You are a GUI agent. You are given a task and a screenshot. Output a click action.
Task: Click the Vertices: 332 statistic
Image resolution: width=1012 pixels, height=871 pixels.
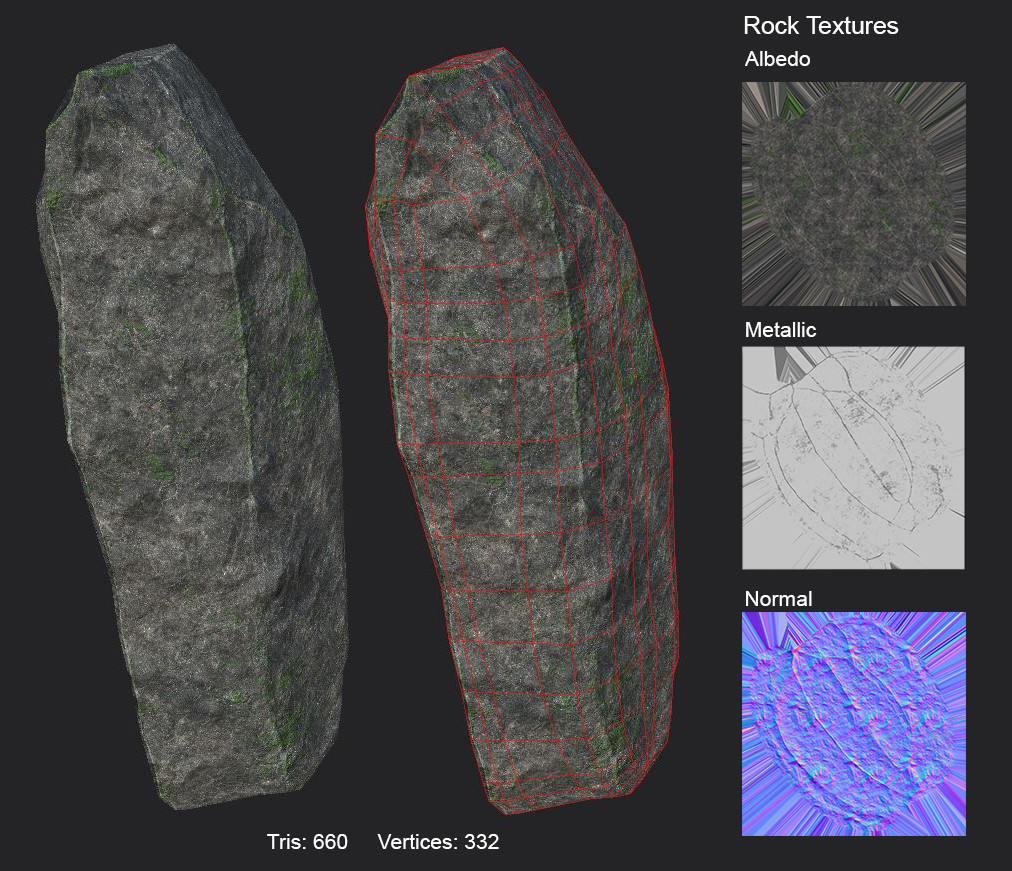440,843
